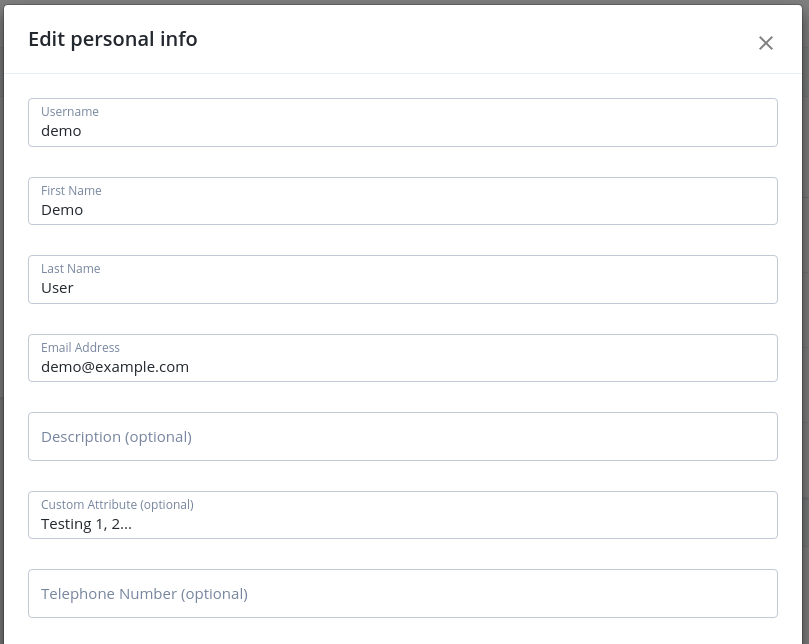Place cursor in the "Demo" first name text
The height and width of the screenshot is (644, 809).
tap(62, 210)
